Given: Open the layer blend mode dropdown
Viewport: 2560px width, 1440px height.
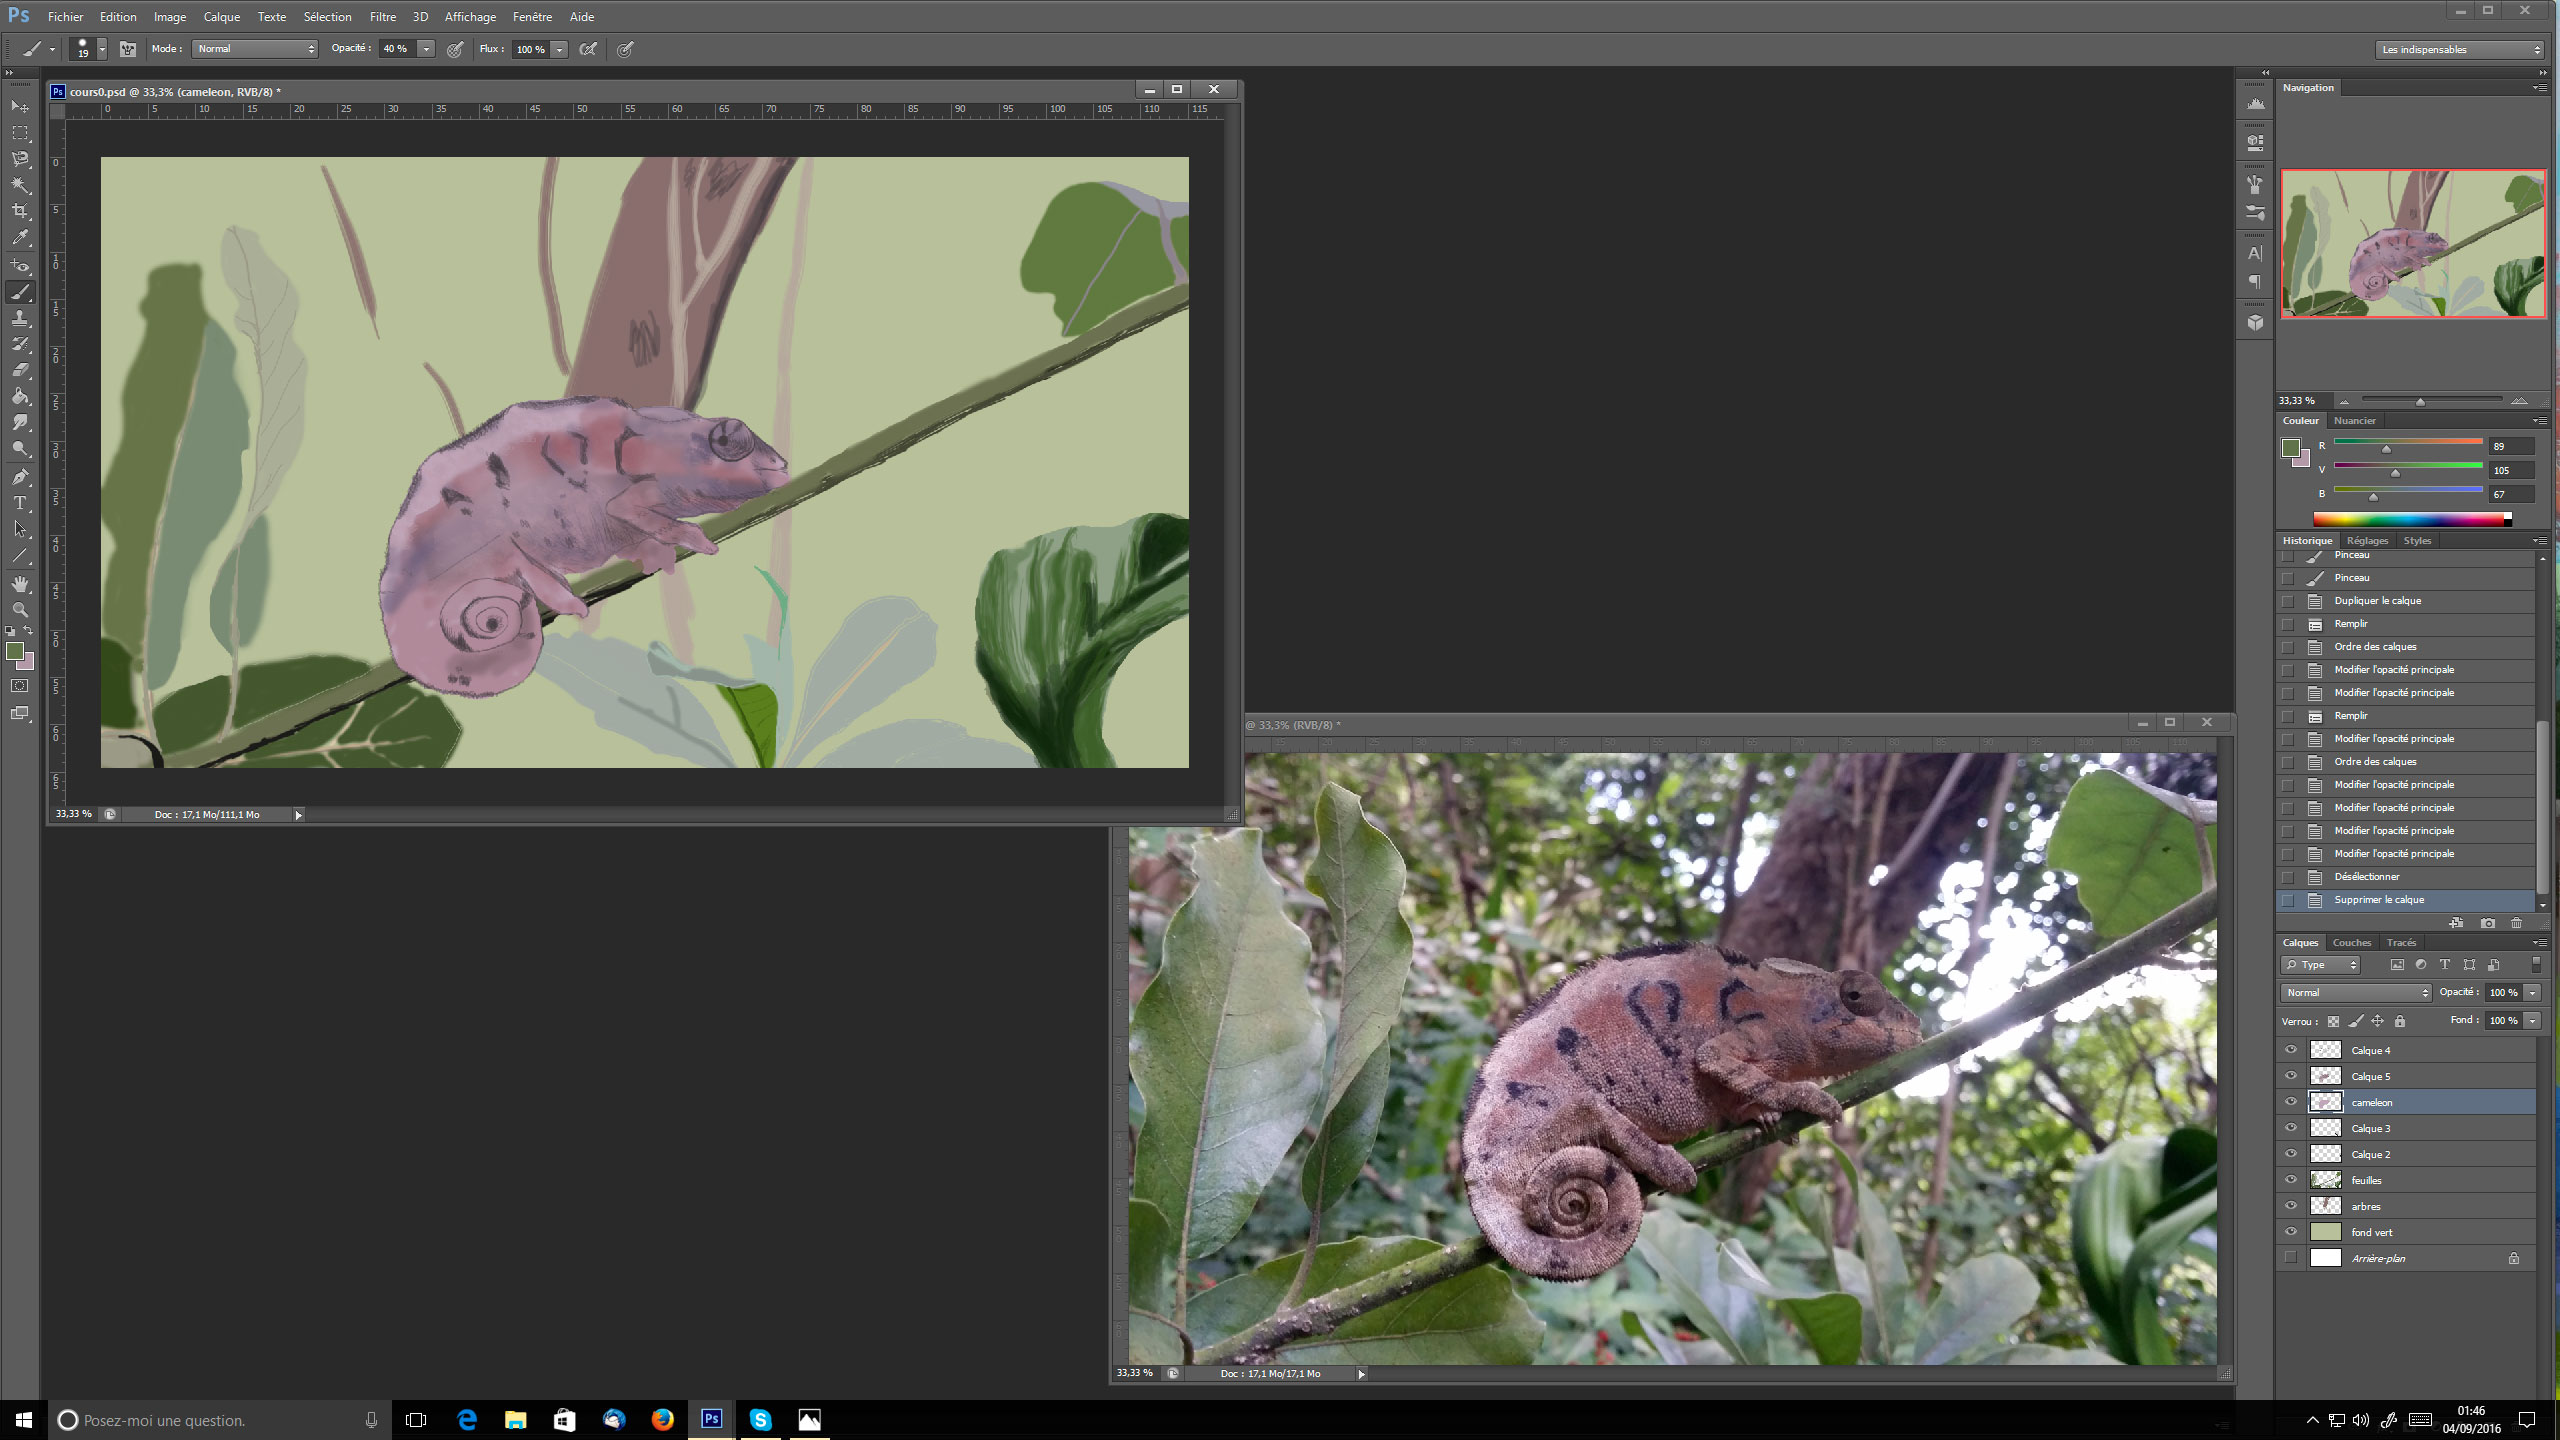Looking at the screenshot, I should pyautogui.click(x=2355, y=993).
